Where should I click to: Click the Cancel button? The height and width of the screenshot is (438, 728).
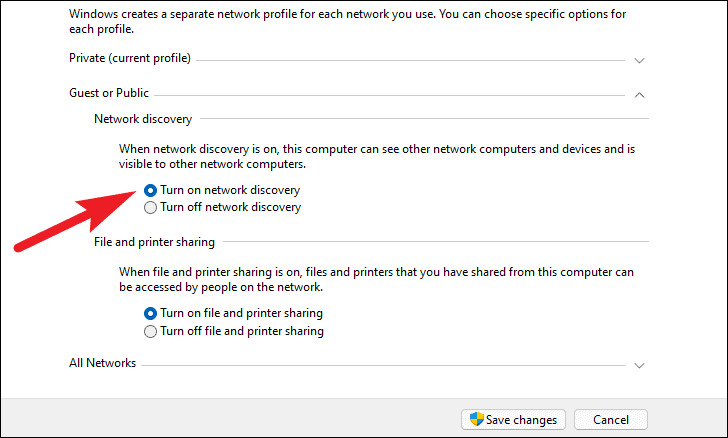pos(611,419)
